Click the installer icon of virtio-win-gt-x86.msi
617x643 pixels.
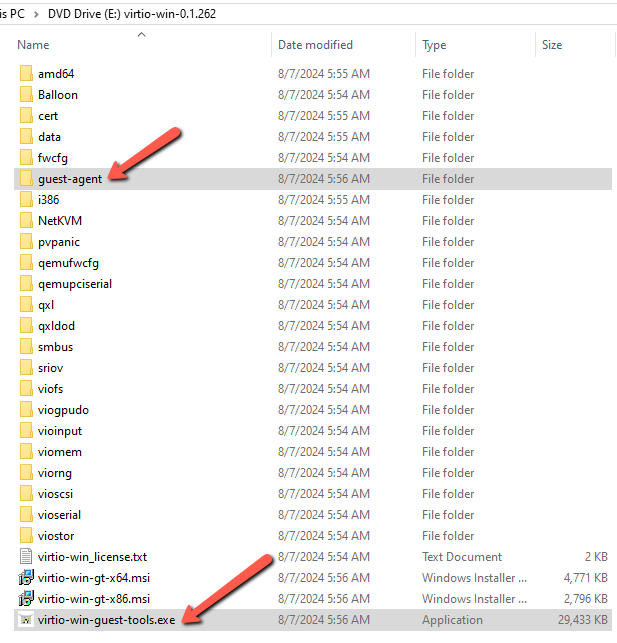click(x=26, y=599)
